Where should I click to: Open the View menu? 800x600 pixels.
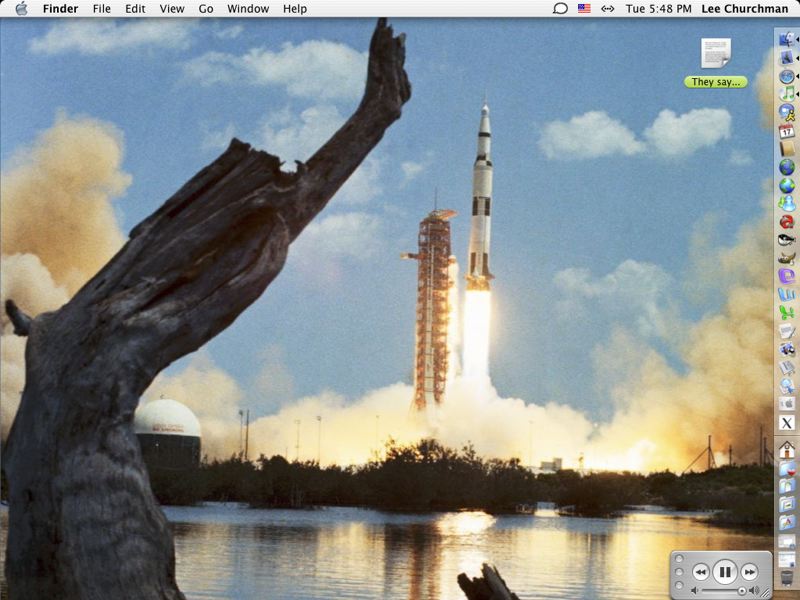tap(172, 9)
